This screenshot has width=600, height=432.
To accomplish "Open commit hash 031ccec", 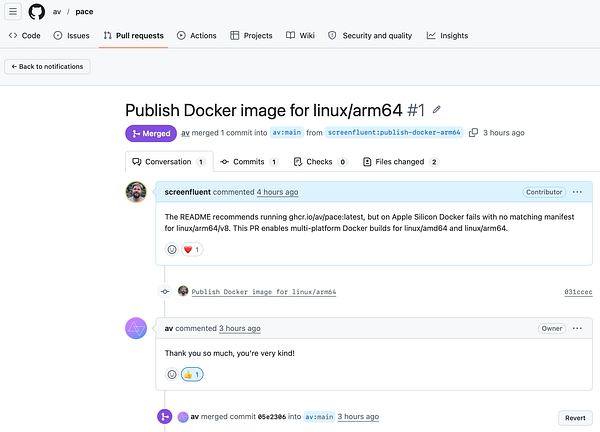I will click(578, 292).
